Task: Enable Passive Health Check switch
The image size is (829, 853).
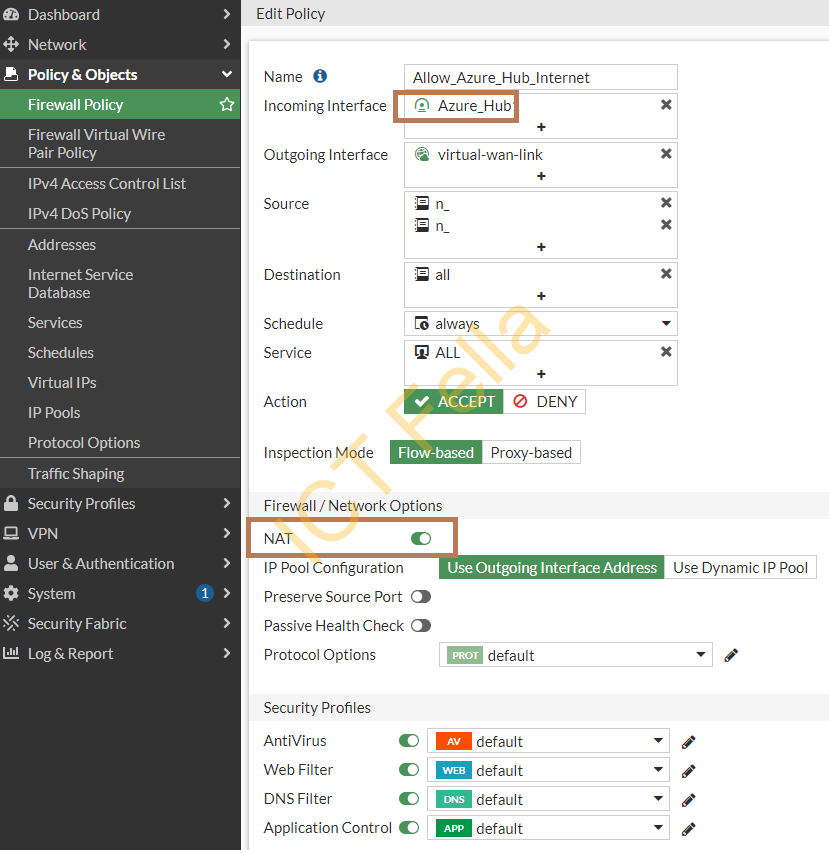Action: [421, 626]
